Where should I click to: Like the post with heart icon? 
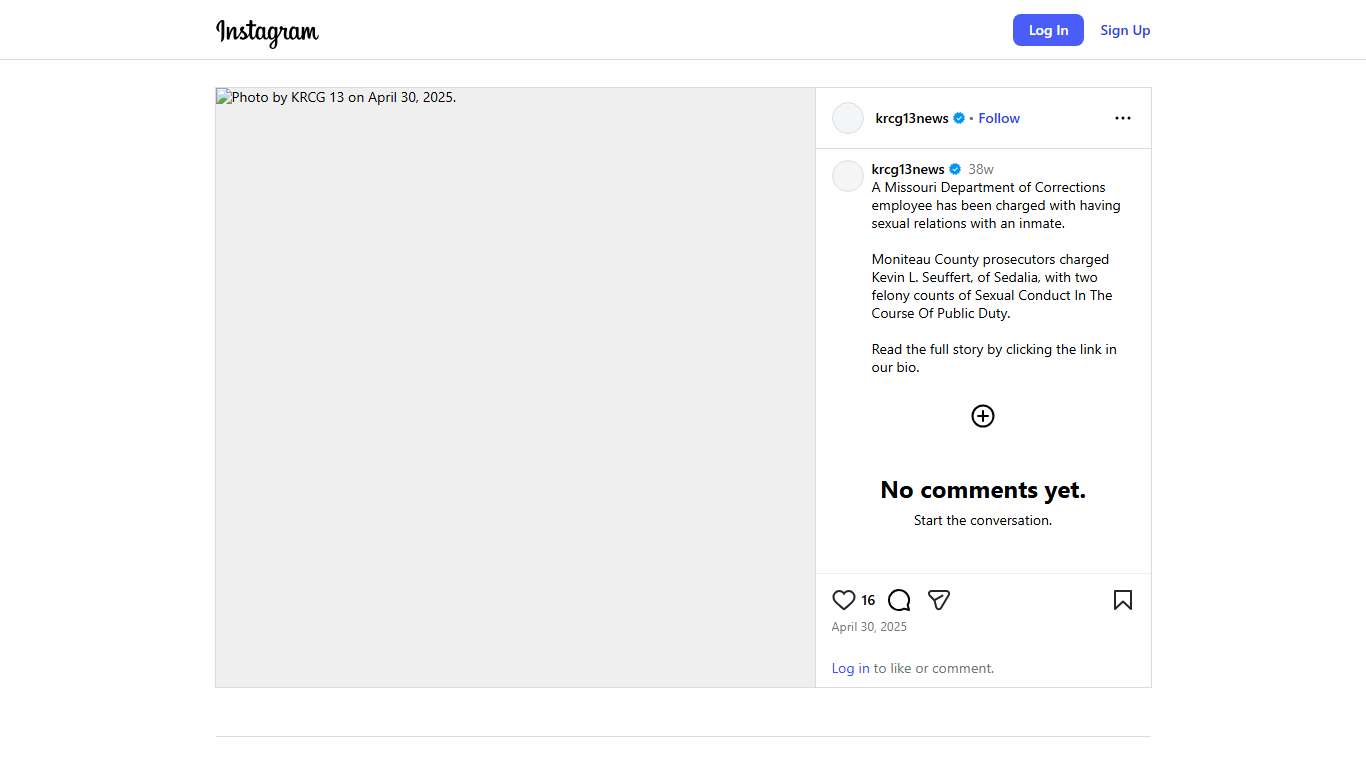click(844, 600)
